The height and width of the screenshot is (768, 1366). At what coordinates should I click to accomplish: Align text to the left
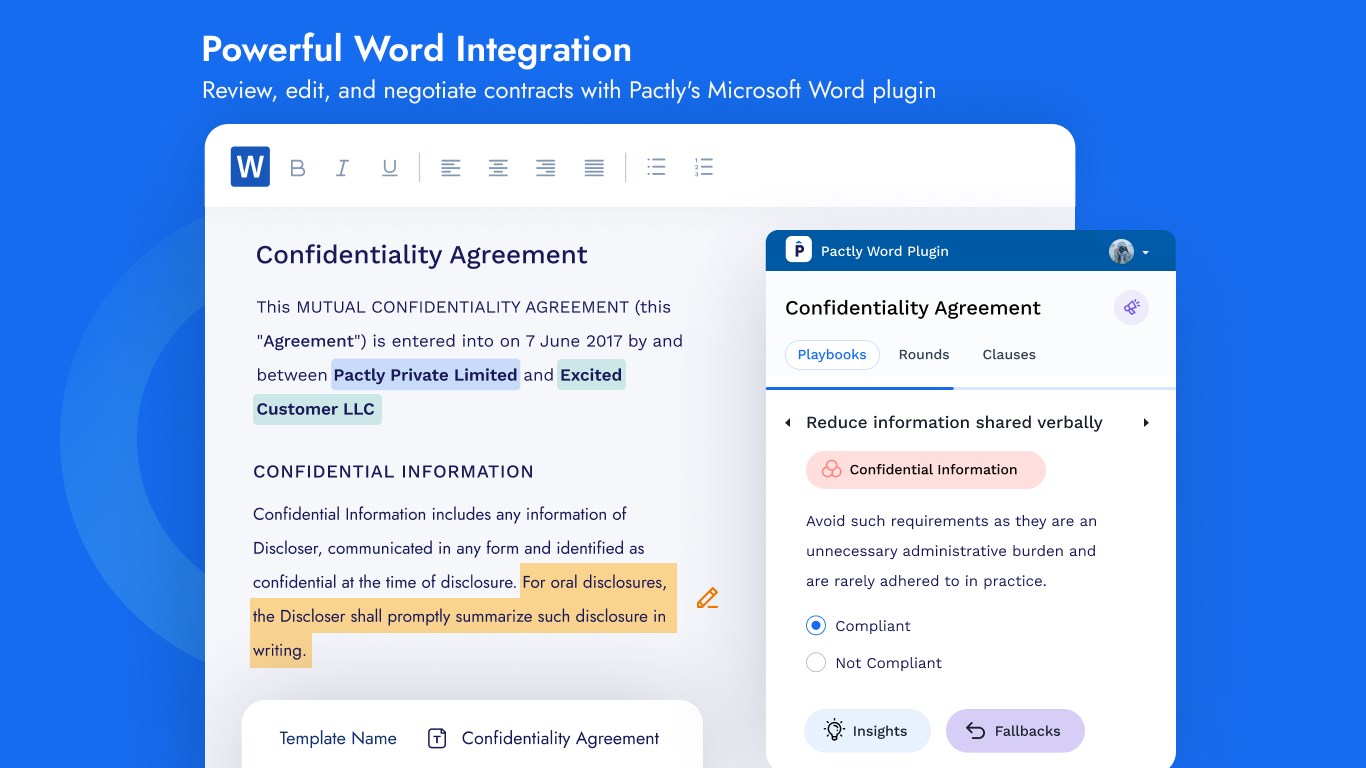pyautogui.click(x=451, y=168)
